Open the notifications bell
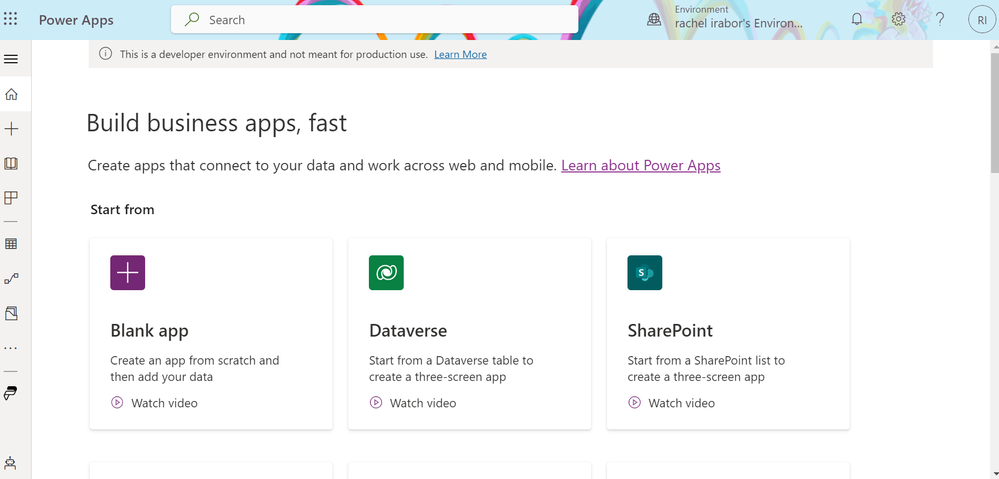 coord(857,19)
